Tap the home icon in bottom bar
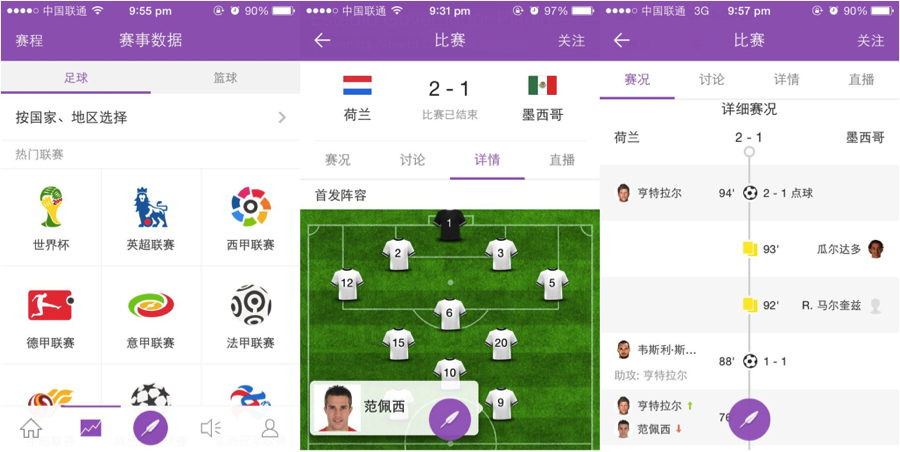The image size is (900, 452). (x=31, y=428)
